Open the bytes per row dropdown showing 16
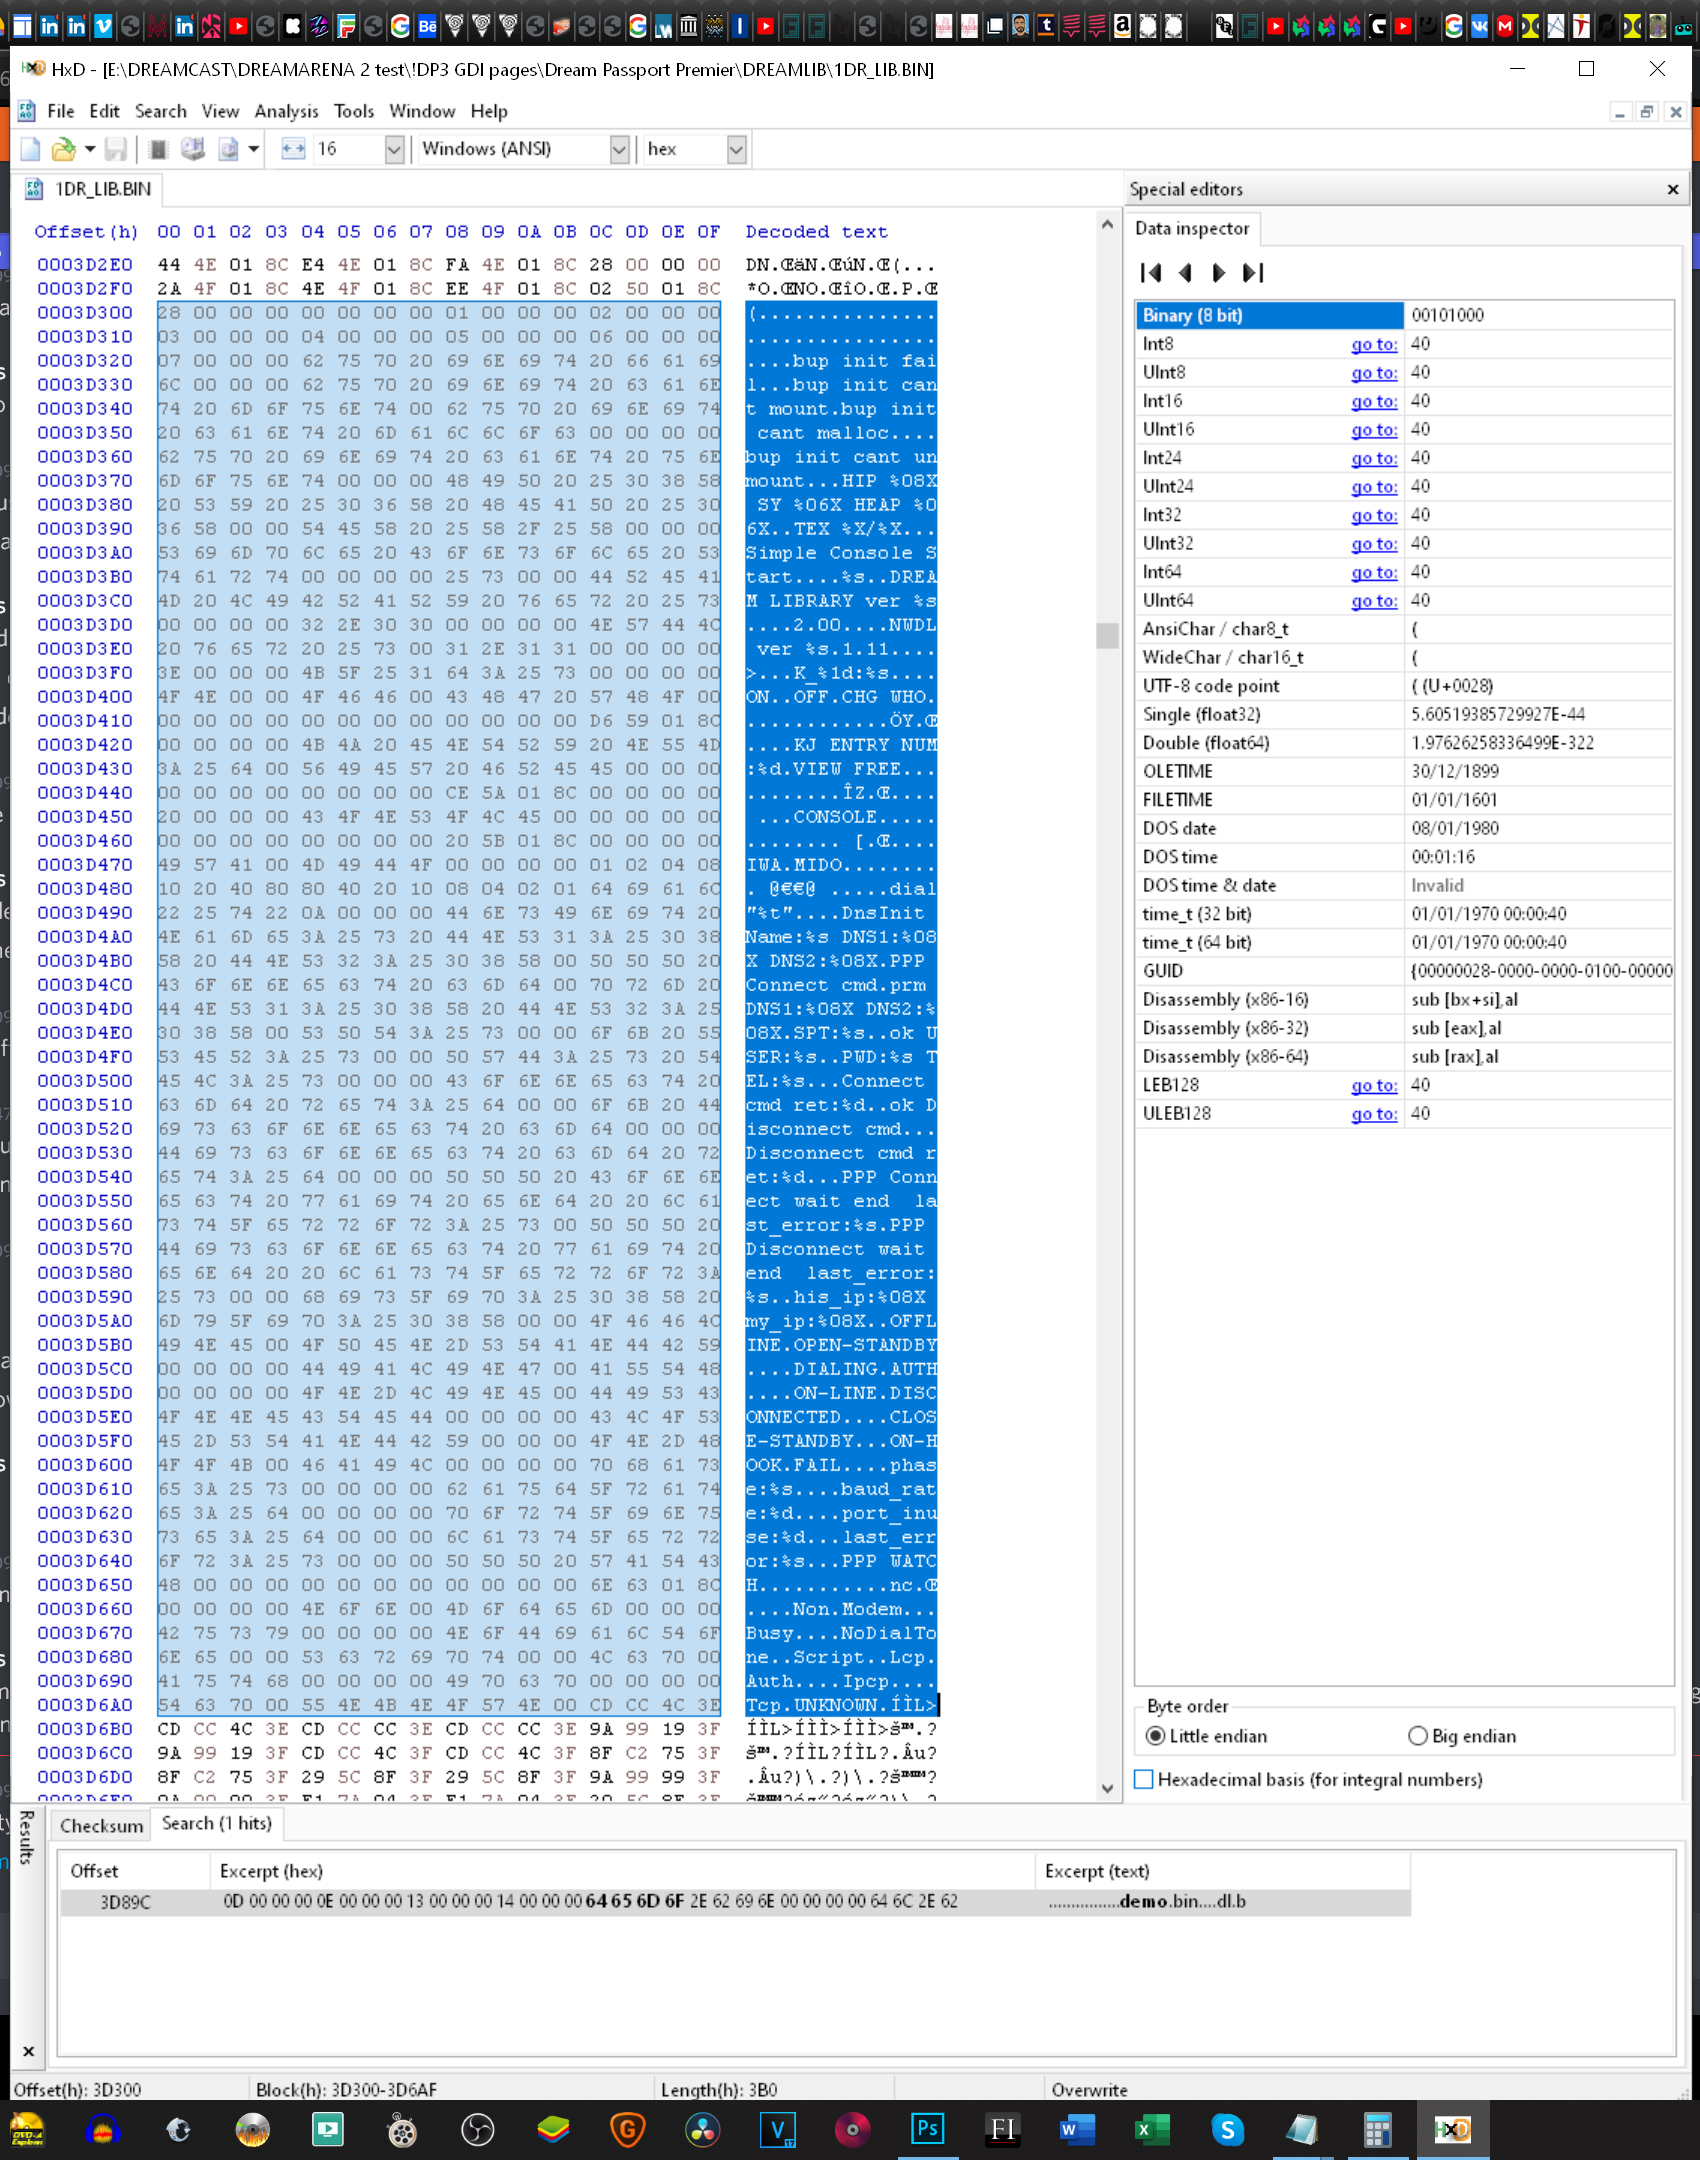Viewport: 1700px width, 2160px height. [x=394, y=149]
